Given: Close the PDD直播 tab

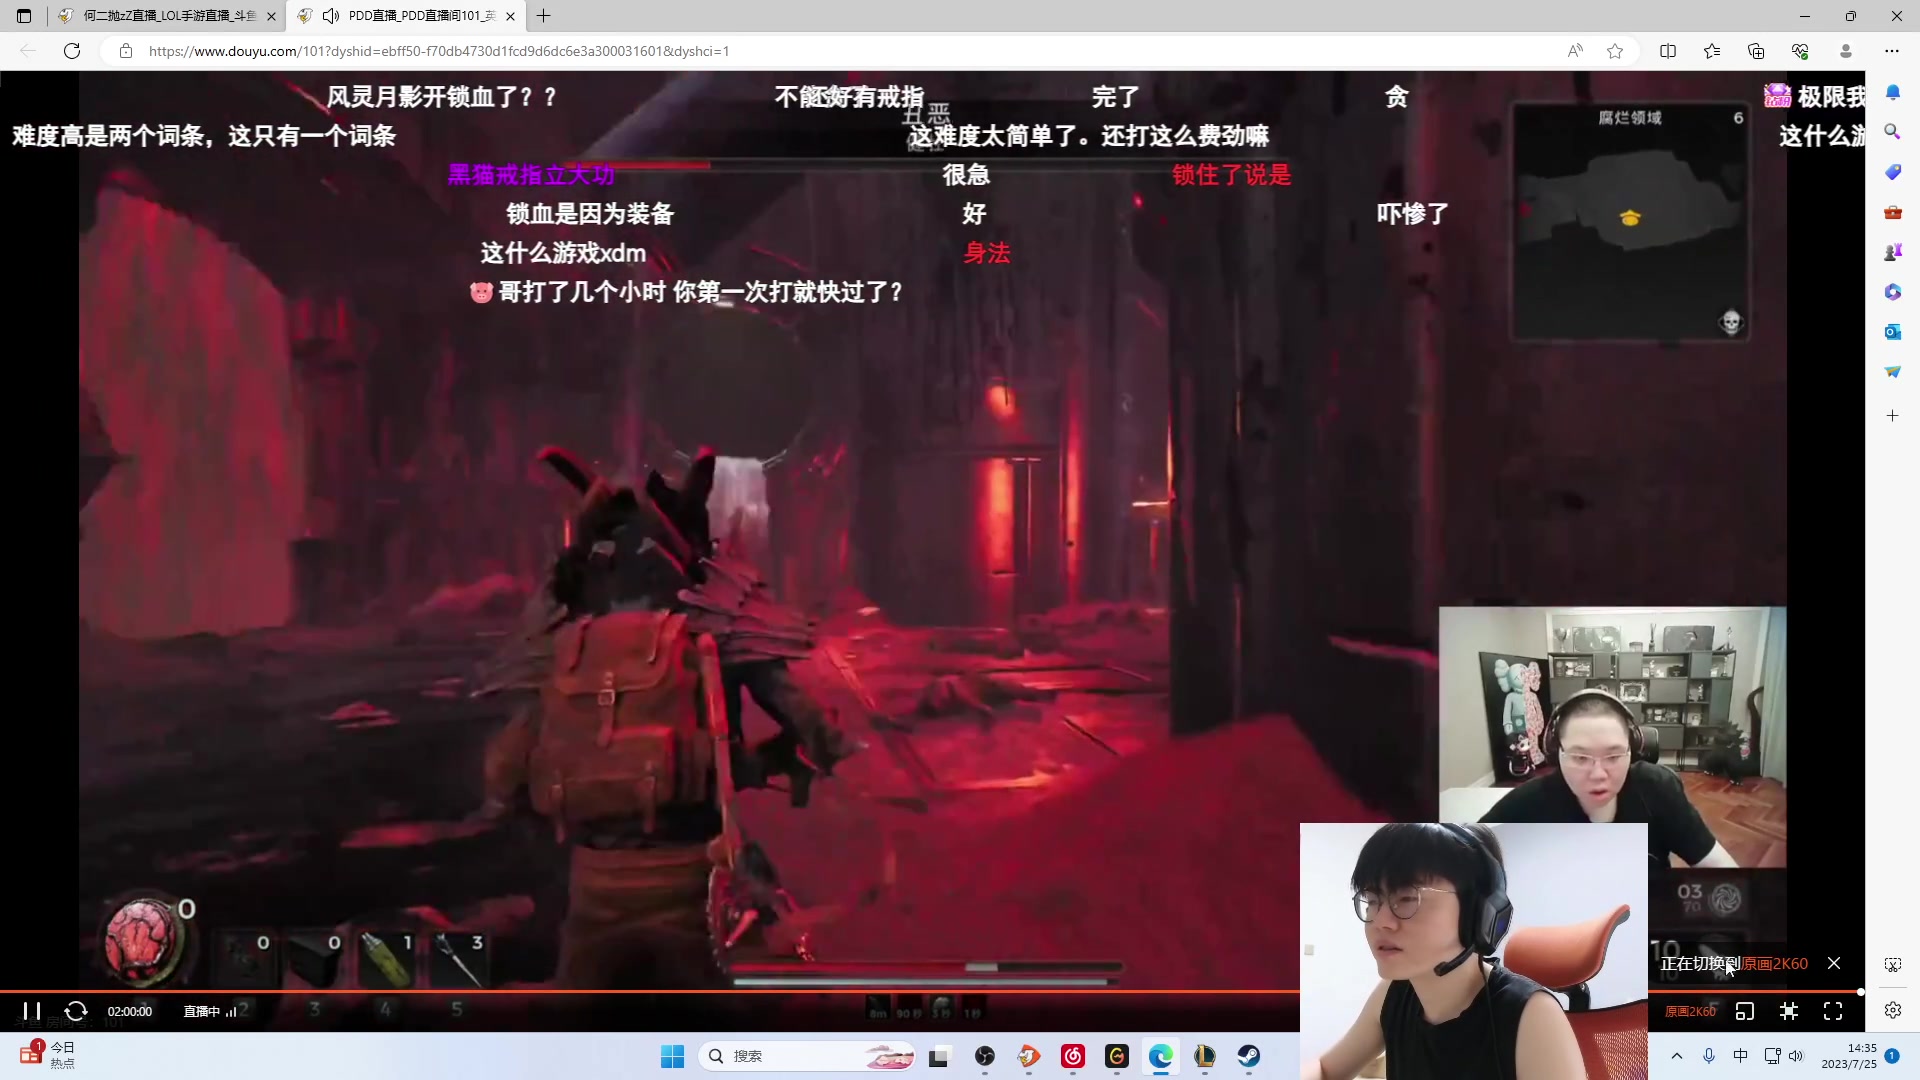Looking at the screenshot, I should pyautogui.click(x=511, y=16).
